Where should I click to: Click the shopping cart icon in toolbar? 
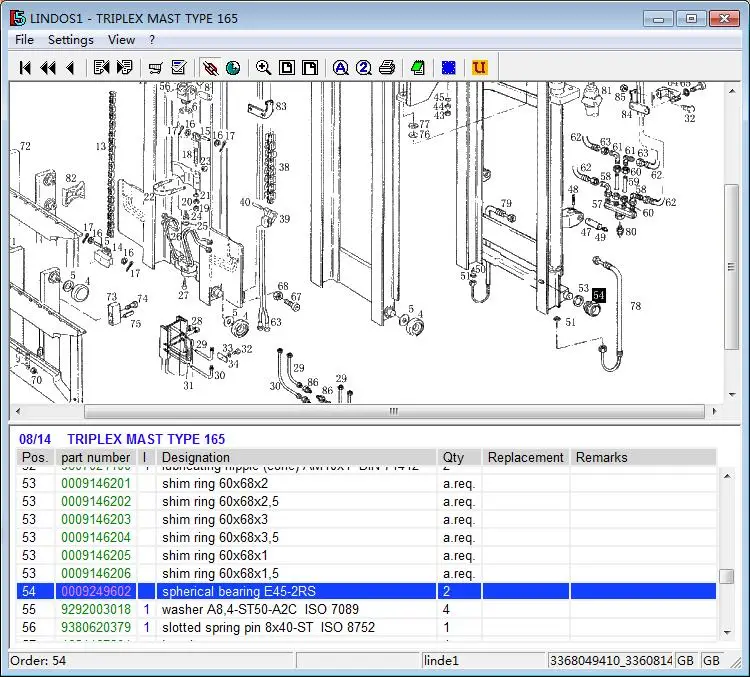155,68
